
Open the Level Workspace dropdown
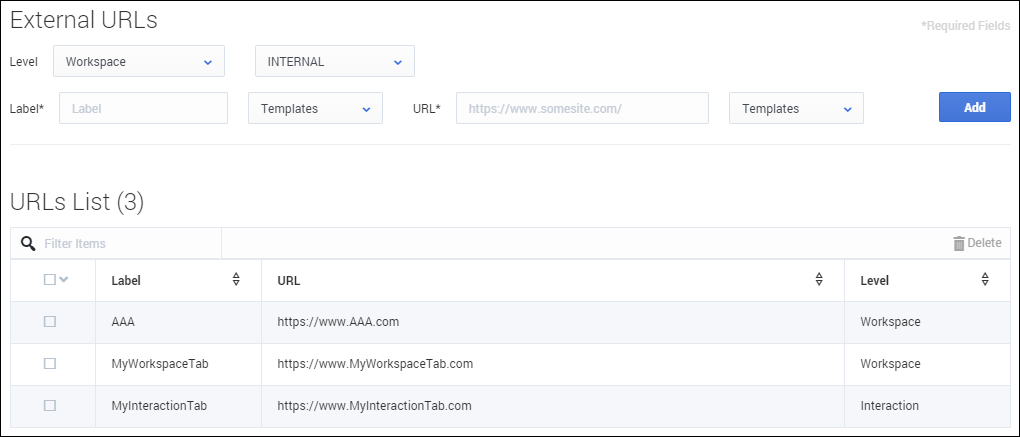(138, 61)
